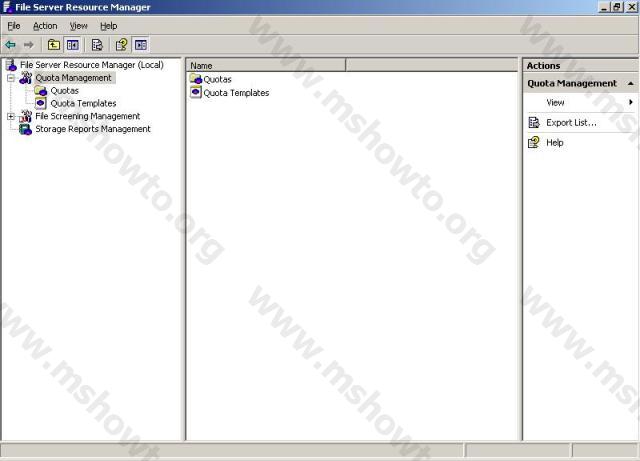Screen dimensions: 640x461
Task: Click the Quotas icon in the list pane
Action: [196, 79]
